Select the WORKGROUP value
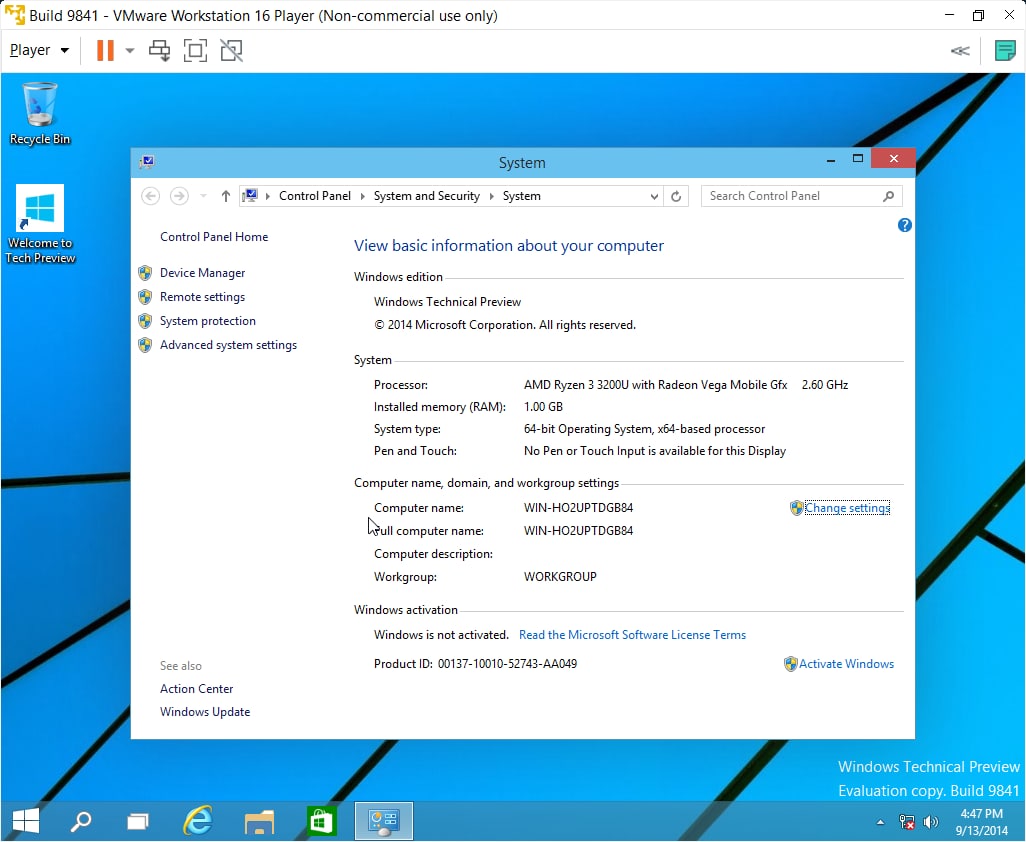This screenshot has width=1026, height=842. click(560, 576)
